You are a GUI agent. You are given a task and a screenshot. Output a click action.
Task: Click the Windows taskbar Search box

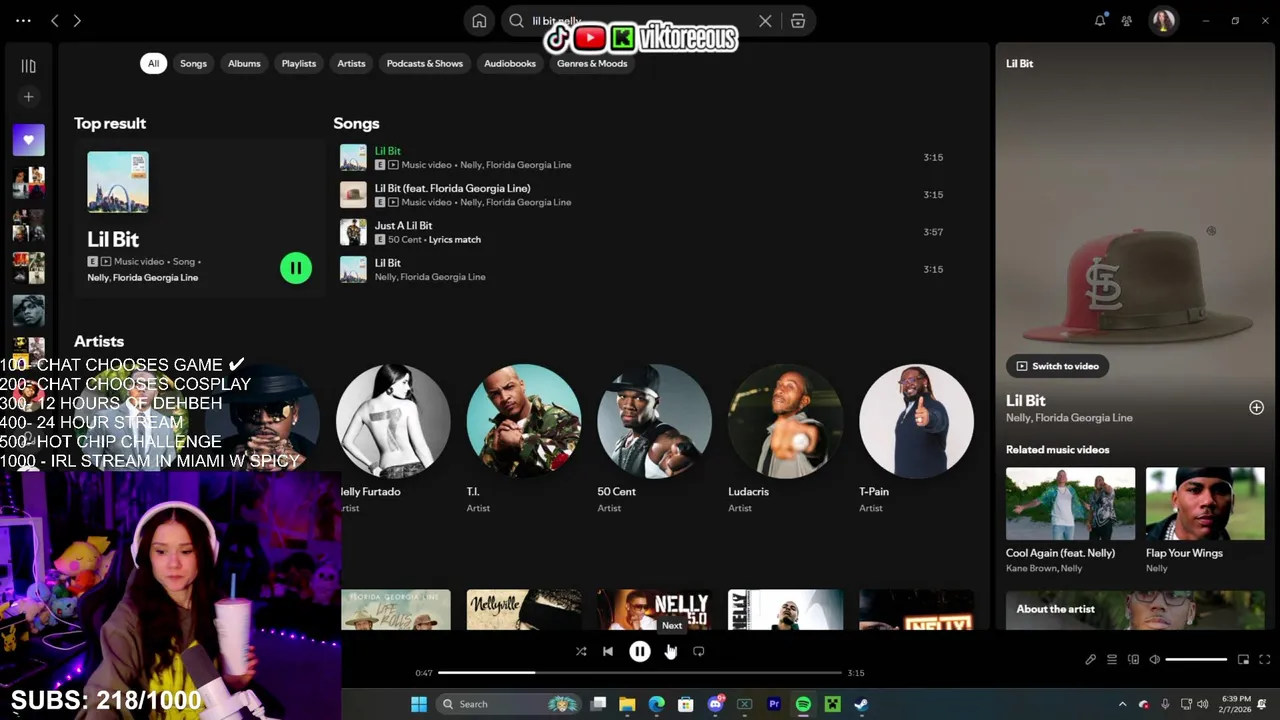pyautogui.click(x=509, y=704)
